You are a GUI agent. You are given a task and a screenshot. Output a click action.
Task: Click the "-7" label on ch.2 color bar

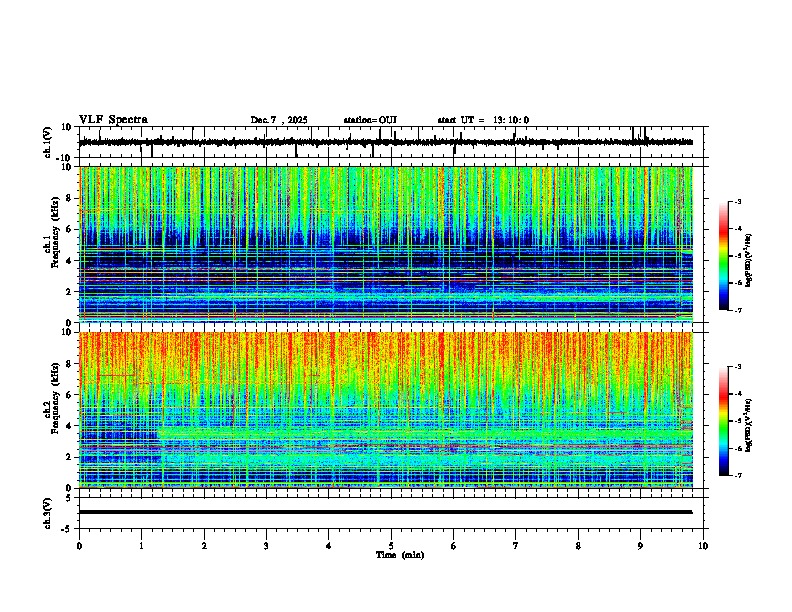(x=738, y=475)
